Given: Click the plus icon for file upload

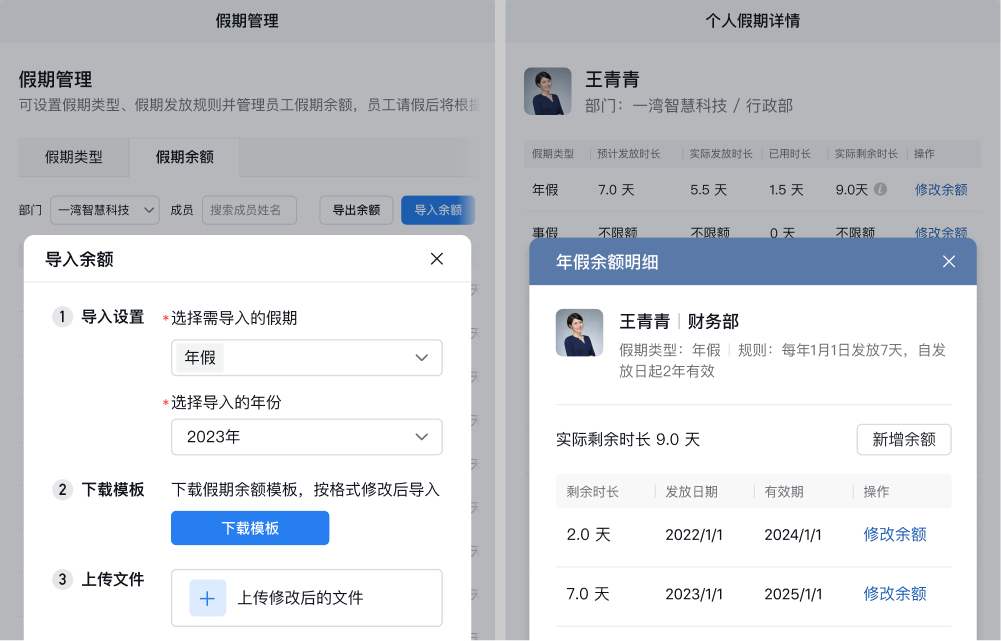Looking at the screenshot, I should click(x=207, y=598).
